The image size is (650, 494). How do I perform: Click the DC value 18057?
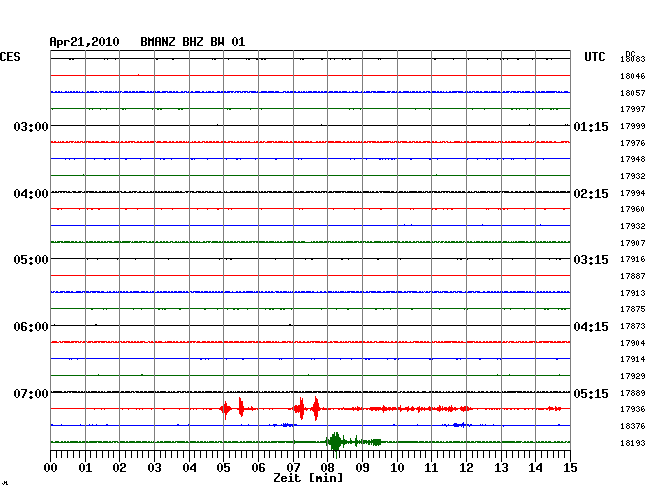[633, 93]
